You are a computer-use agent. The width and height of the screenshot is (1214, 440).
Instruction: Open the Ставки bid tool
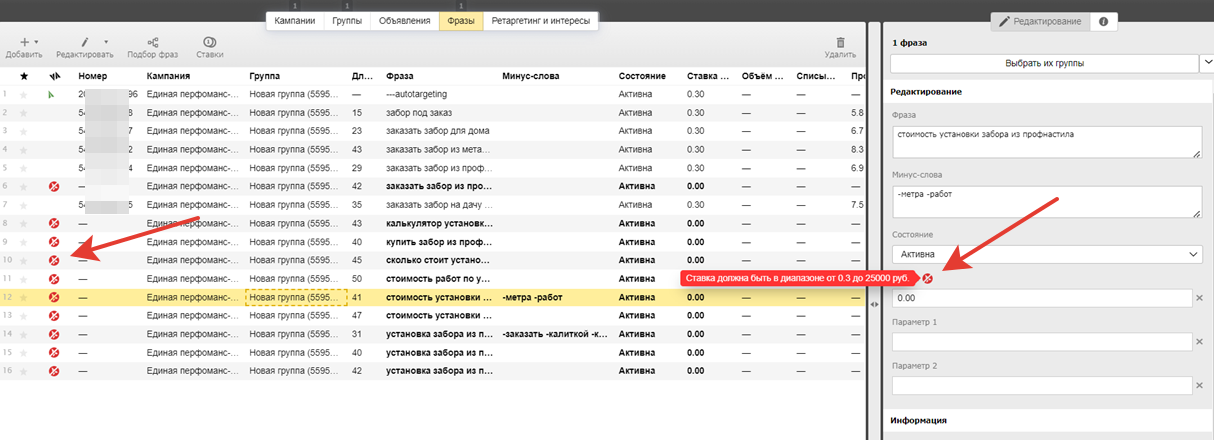tap(209, 42)
